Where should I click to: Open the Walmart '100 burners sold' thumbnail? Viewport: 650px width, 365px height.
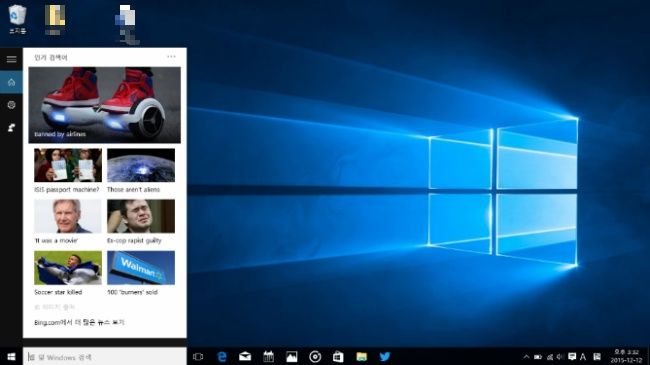pos(141,268)
